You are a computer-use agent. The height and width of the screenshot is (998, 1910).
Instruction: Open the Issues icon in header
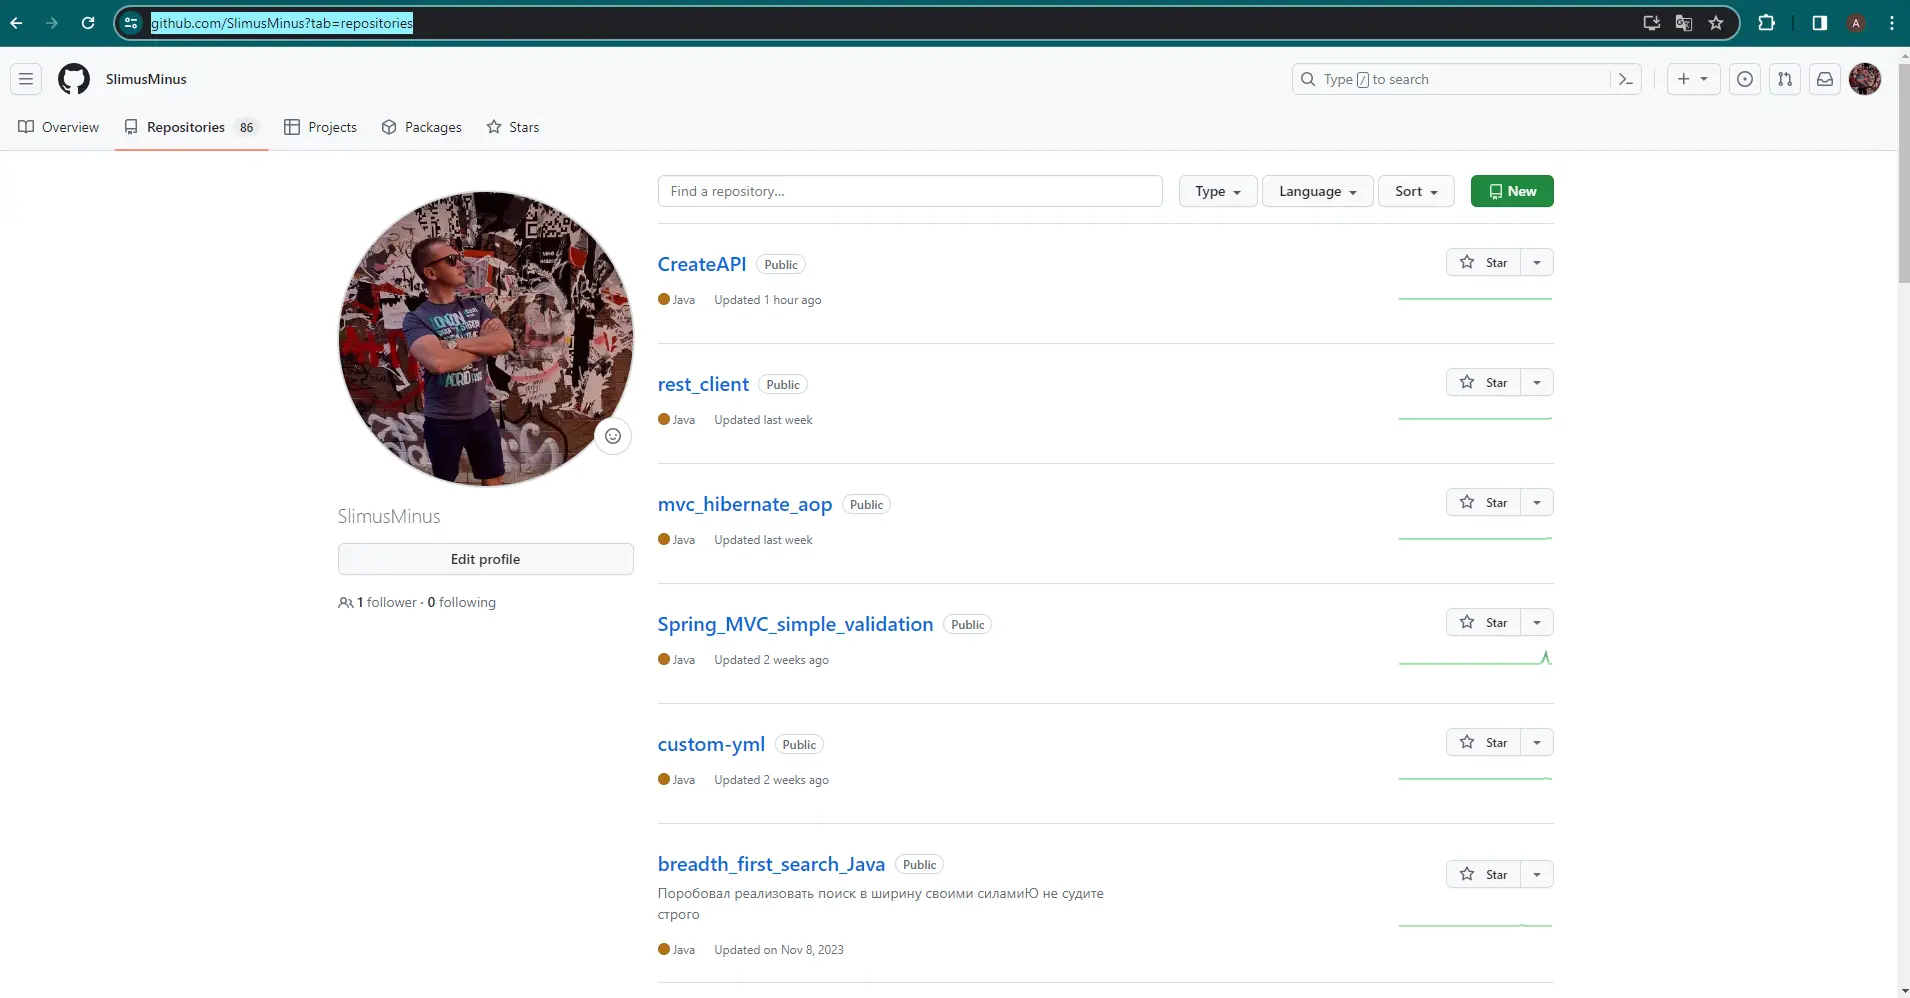1745,79
